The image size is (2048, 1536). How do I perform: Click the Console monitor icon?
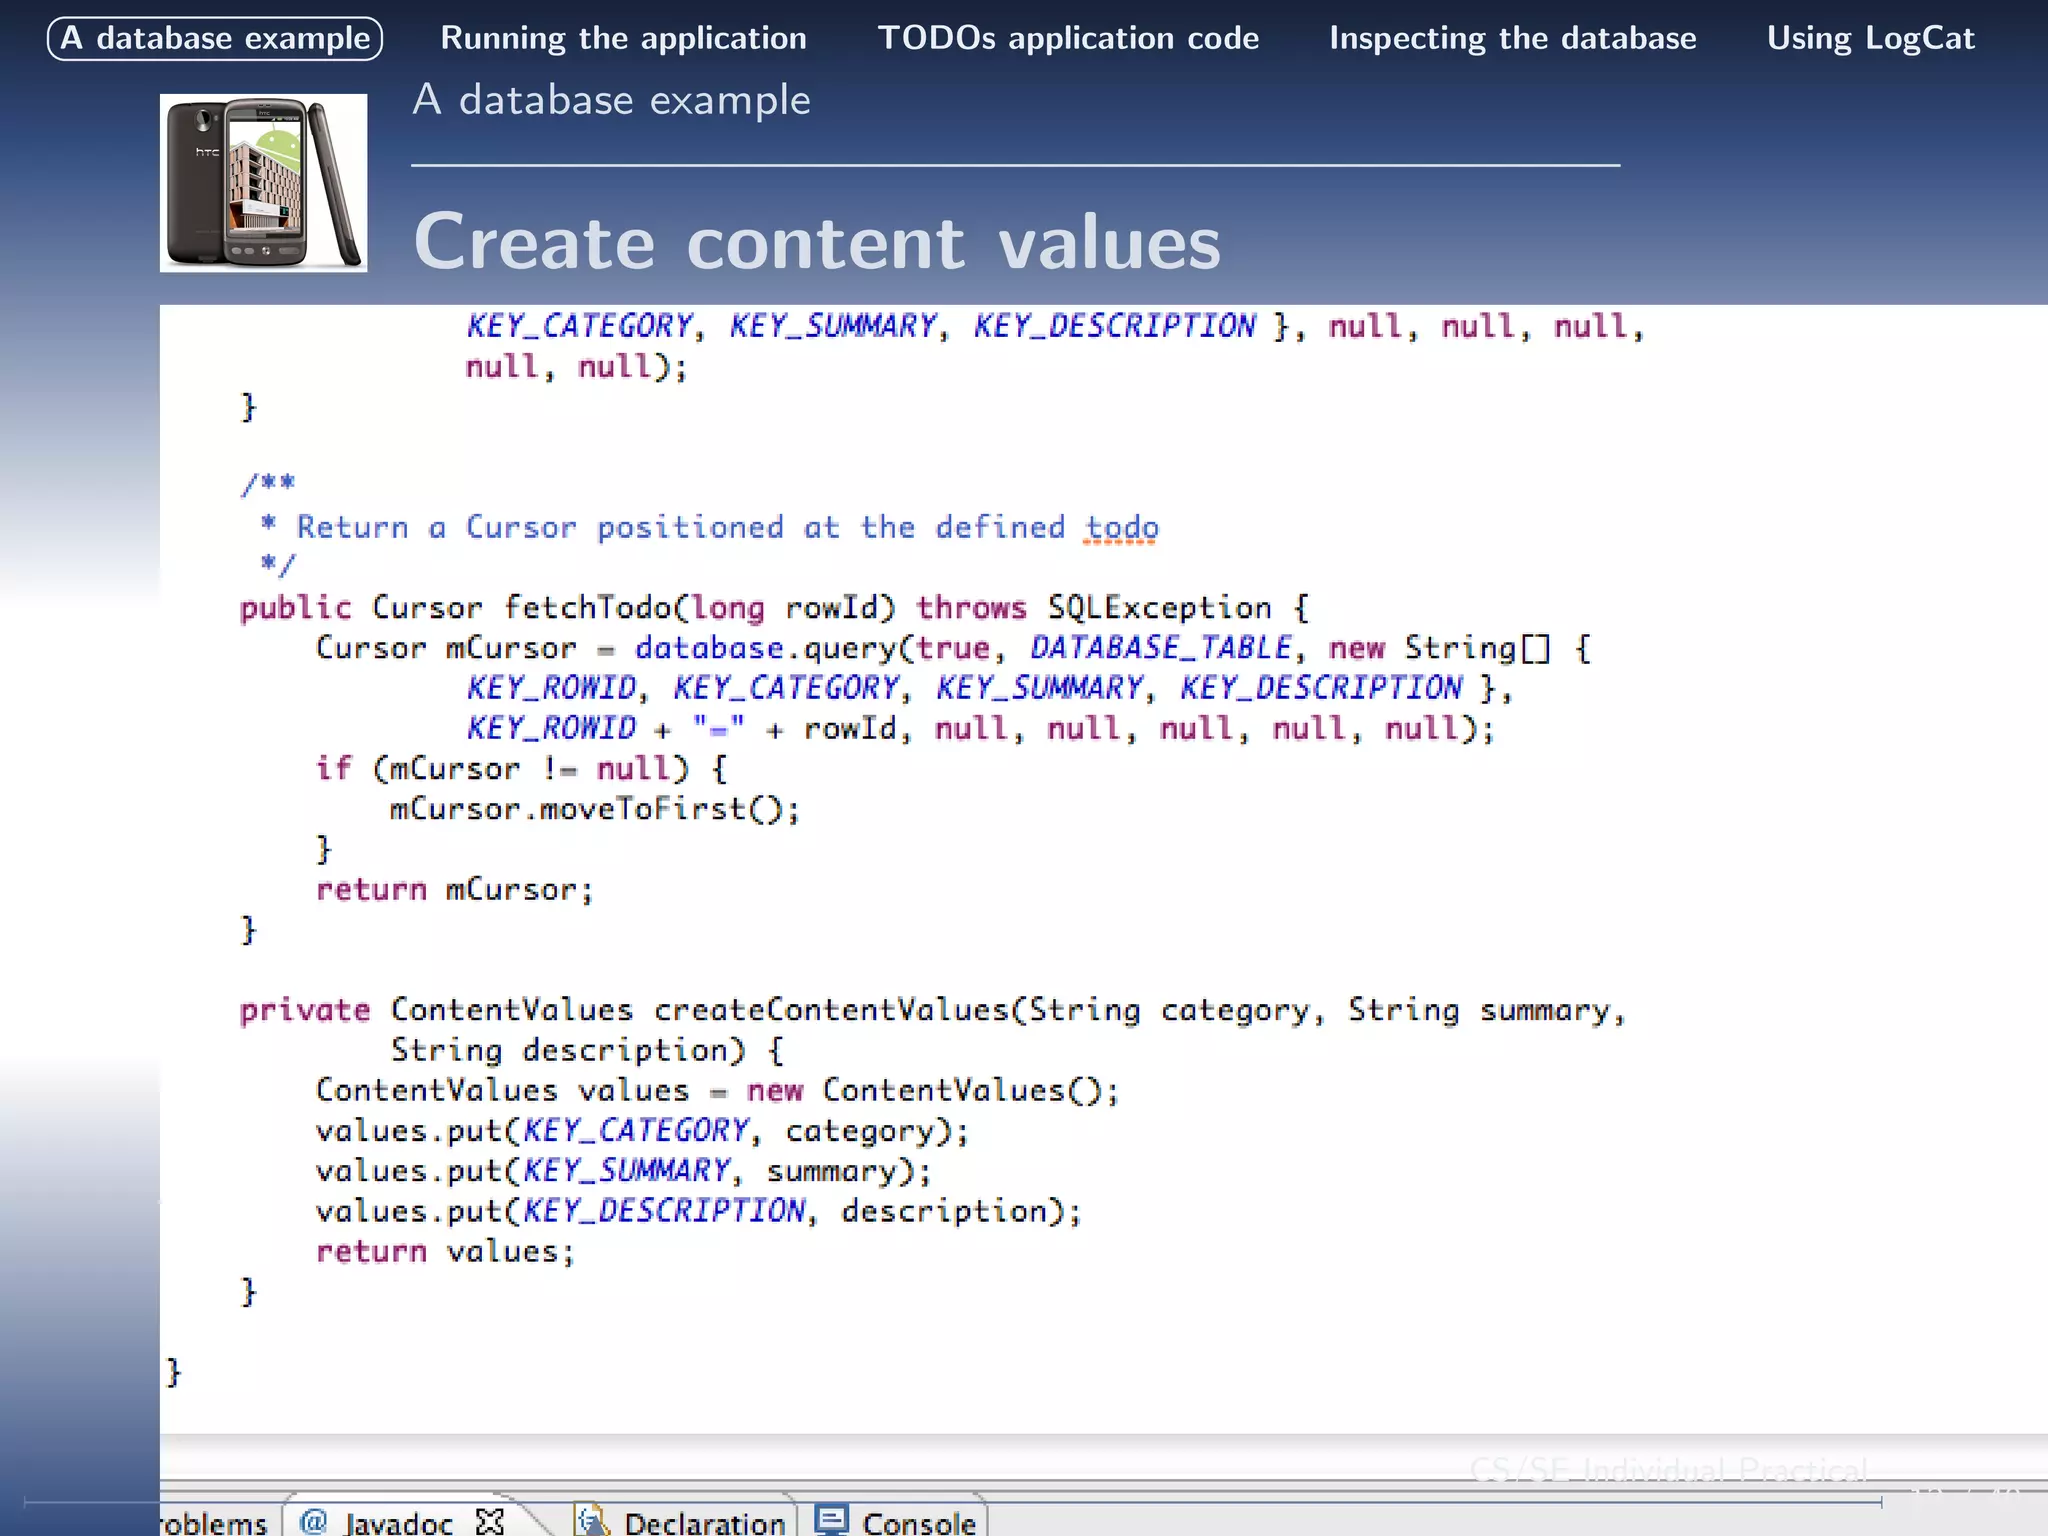(831, 1519)
